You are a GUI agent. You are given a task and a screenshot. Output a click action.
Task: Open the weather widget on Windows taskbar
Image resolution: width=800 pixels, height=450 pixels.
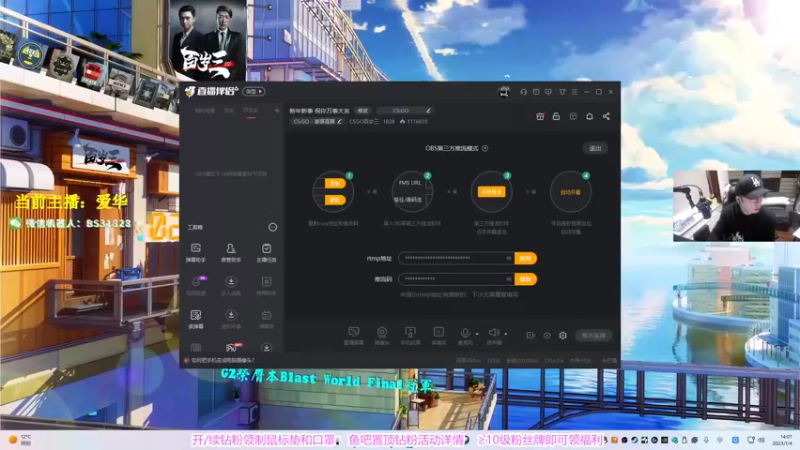pyautogui.click(x=20, y=440)
